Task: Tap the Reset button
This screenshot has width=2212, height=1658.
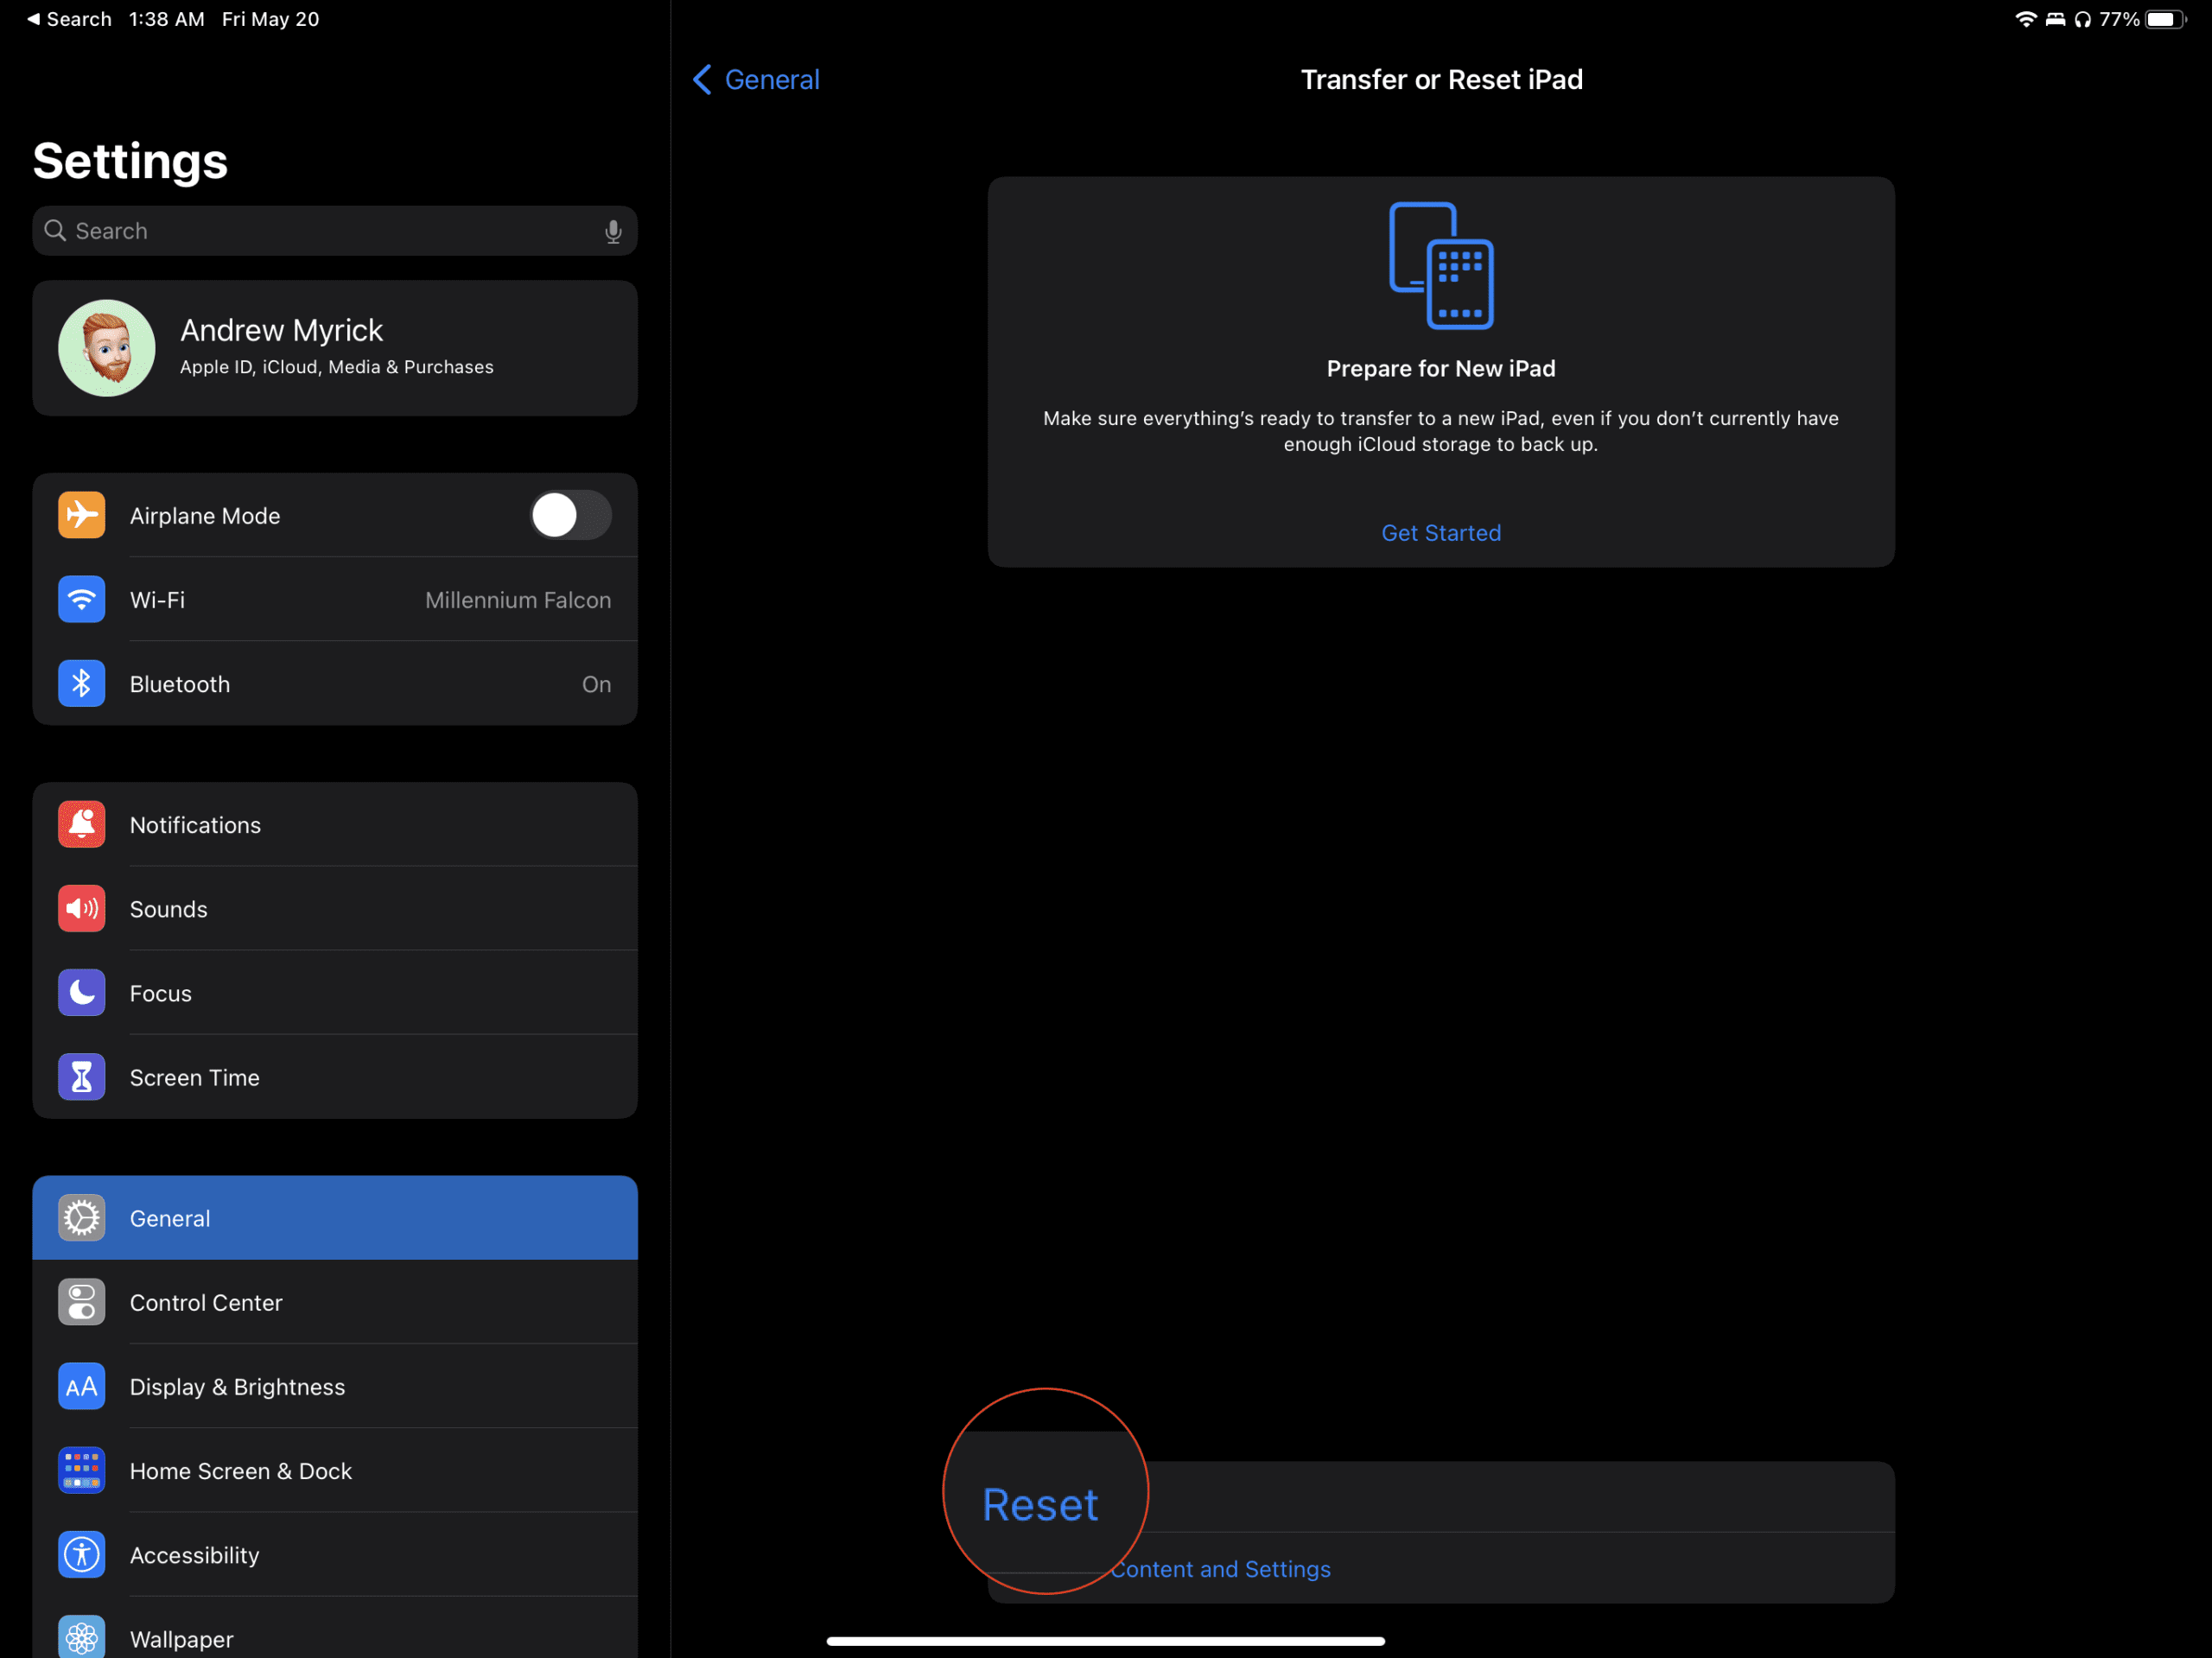Action: tap(1040, 1504)
